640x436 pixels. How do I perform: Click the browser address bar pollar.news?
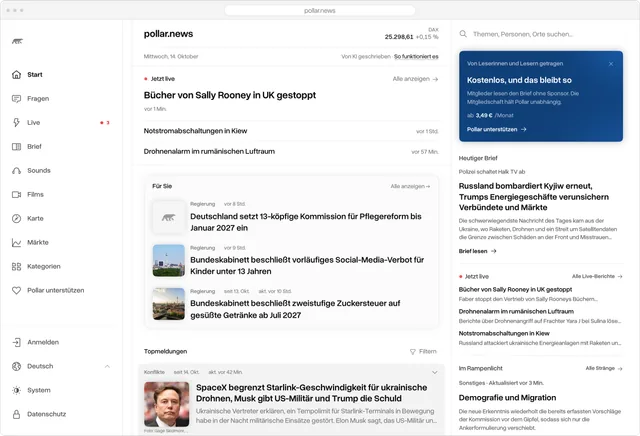tap(320, 11)
